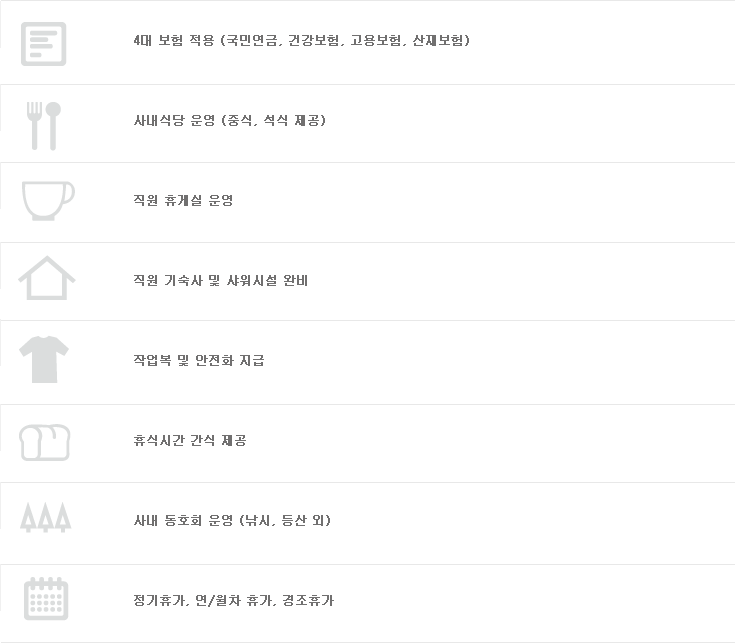The width and height of the screenshot is (735, 643).
Task: Click the calendar vacation icon
Action: tap(46, 598)
